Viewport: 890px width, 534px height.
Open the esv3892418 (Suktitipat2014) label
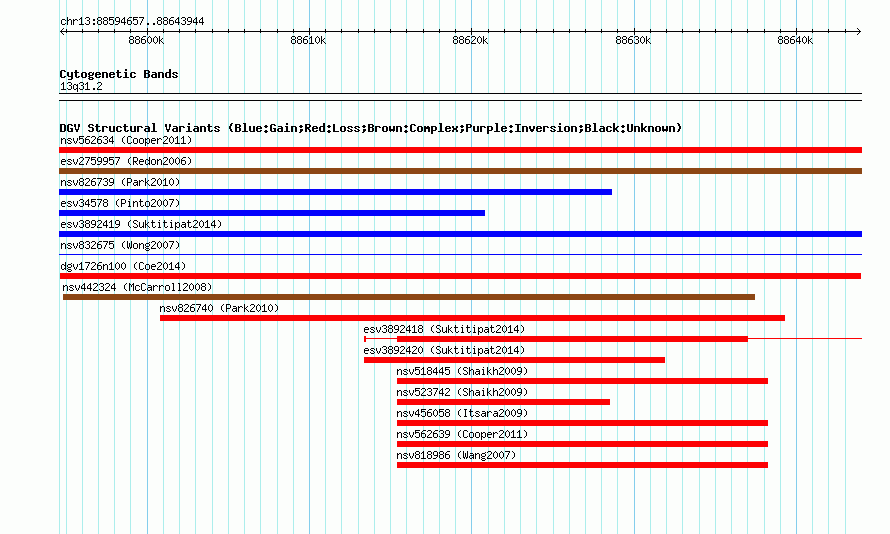tap(444, 329)
